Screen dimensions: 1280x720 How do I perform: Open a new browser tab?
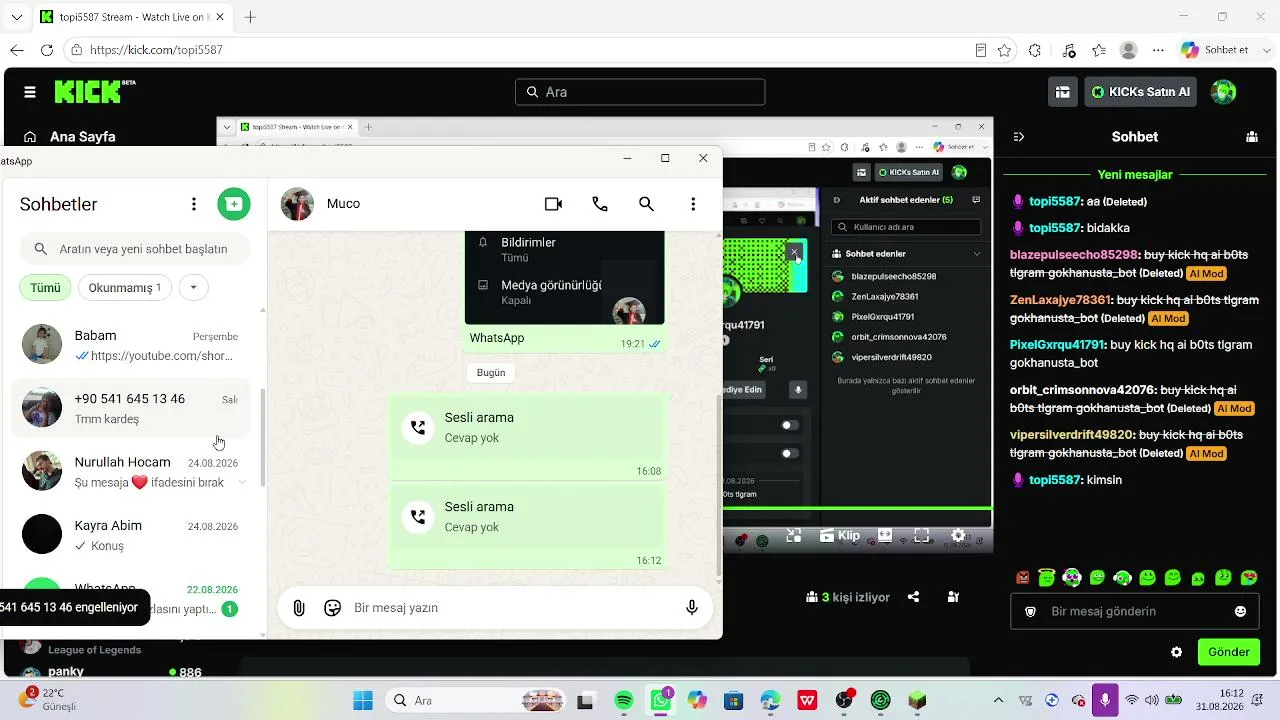250,17
